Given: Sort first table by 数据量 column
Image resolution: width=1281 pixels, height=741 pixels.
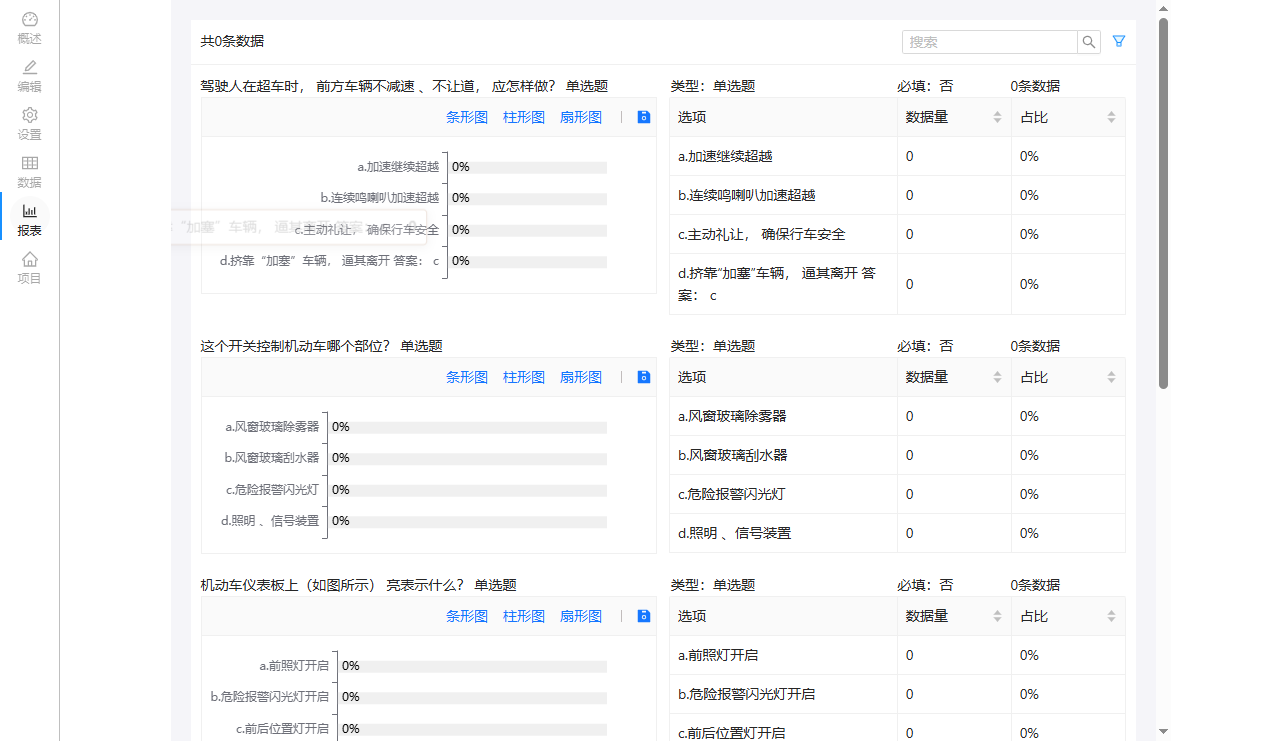Looking at the screenshot, I should click(x=997, y=117).
